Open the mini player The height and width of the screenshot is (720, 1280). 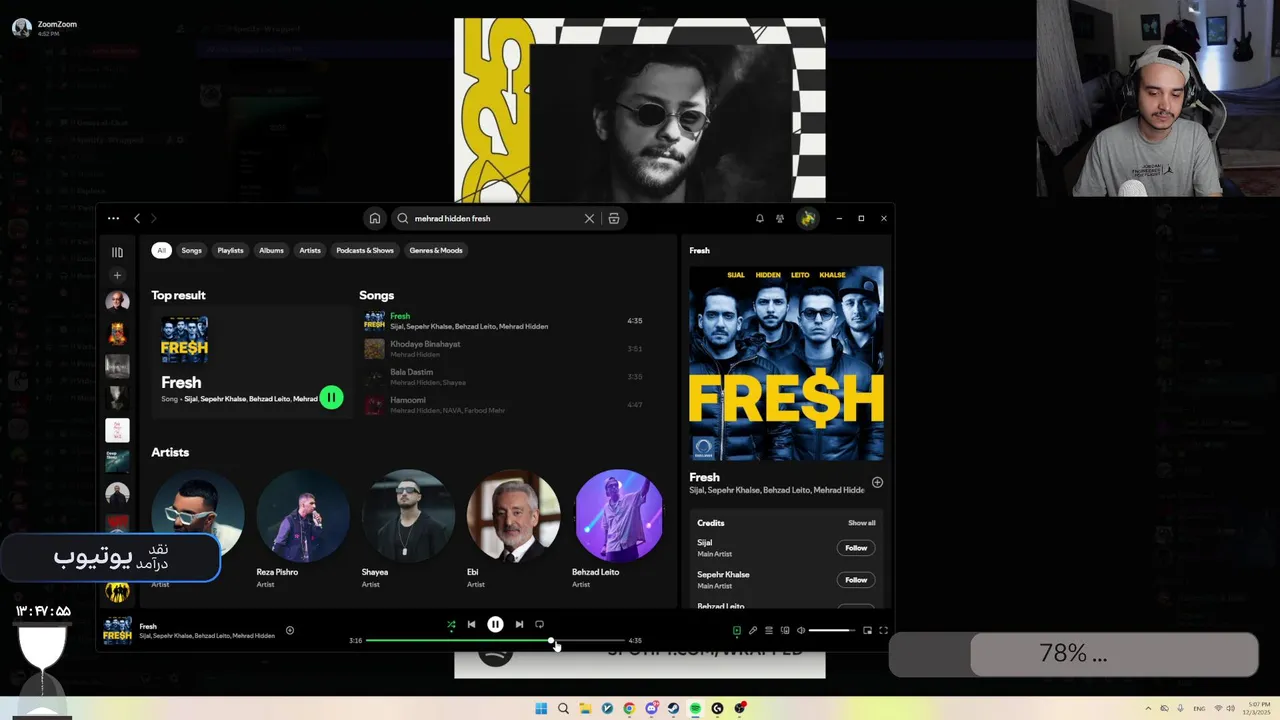coord(867,630)
